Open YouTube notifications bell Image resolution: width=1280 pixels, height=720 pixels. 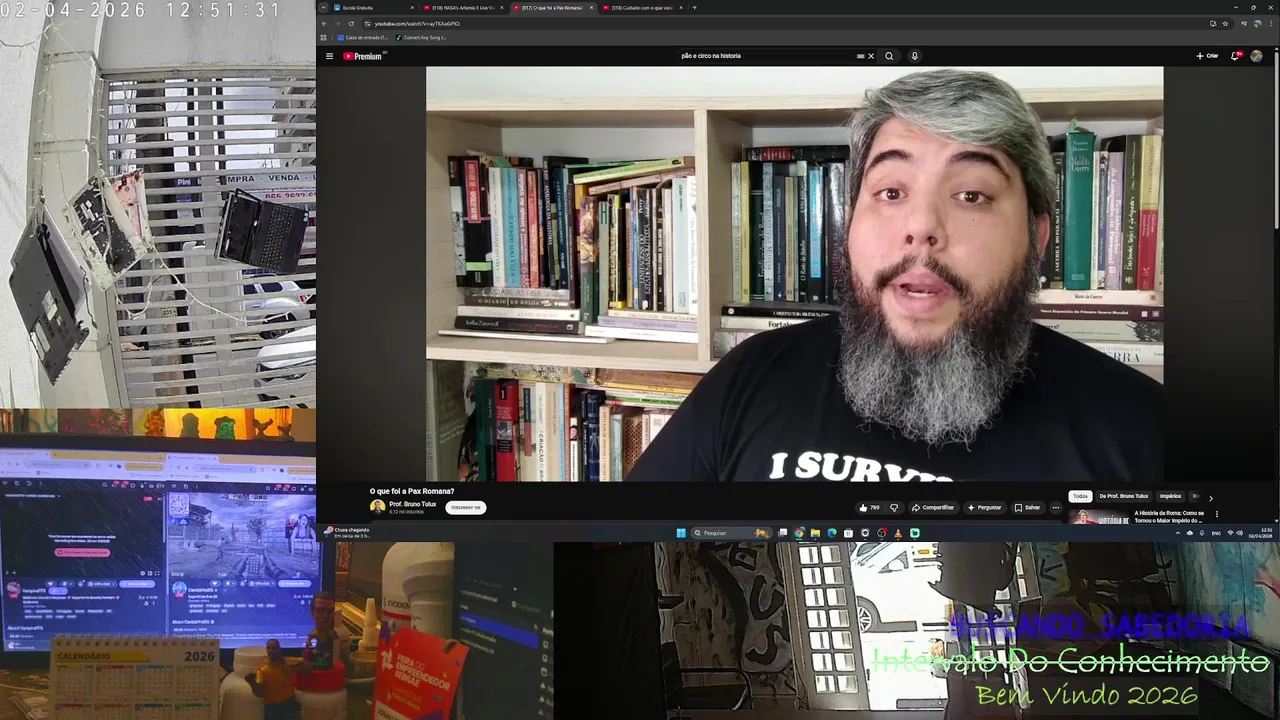point(1235,56)
